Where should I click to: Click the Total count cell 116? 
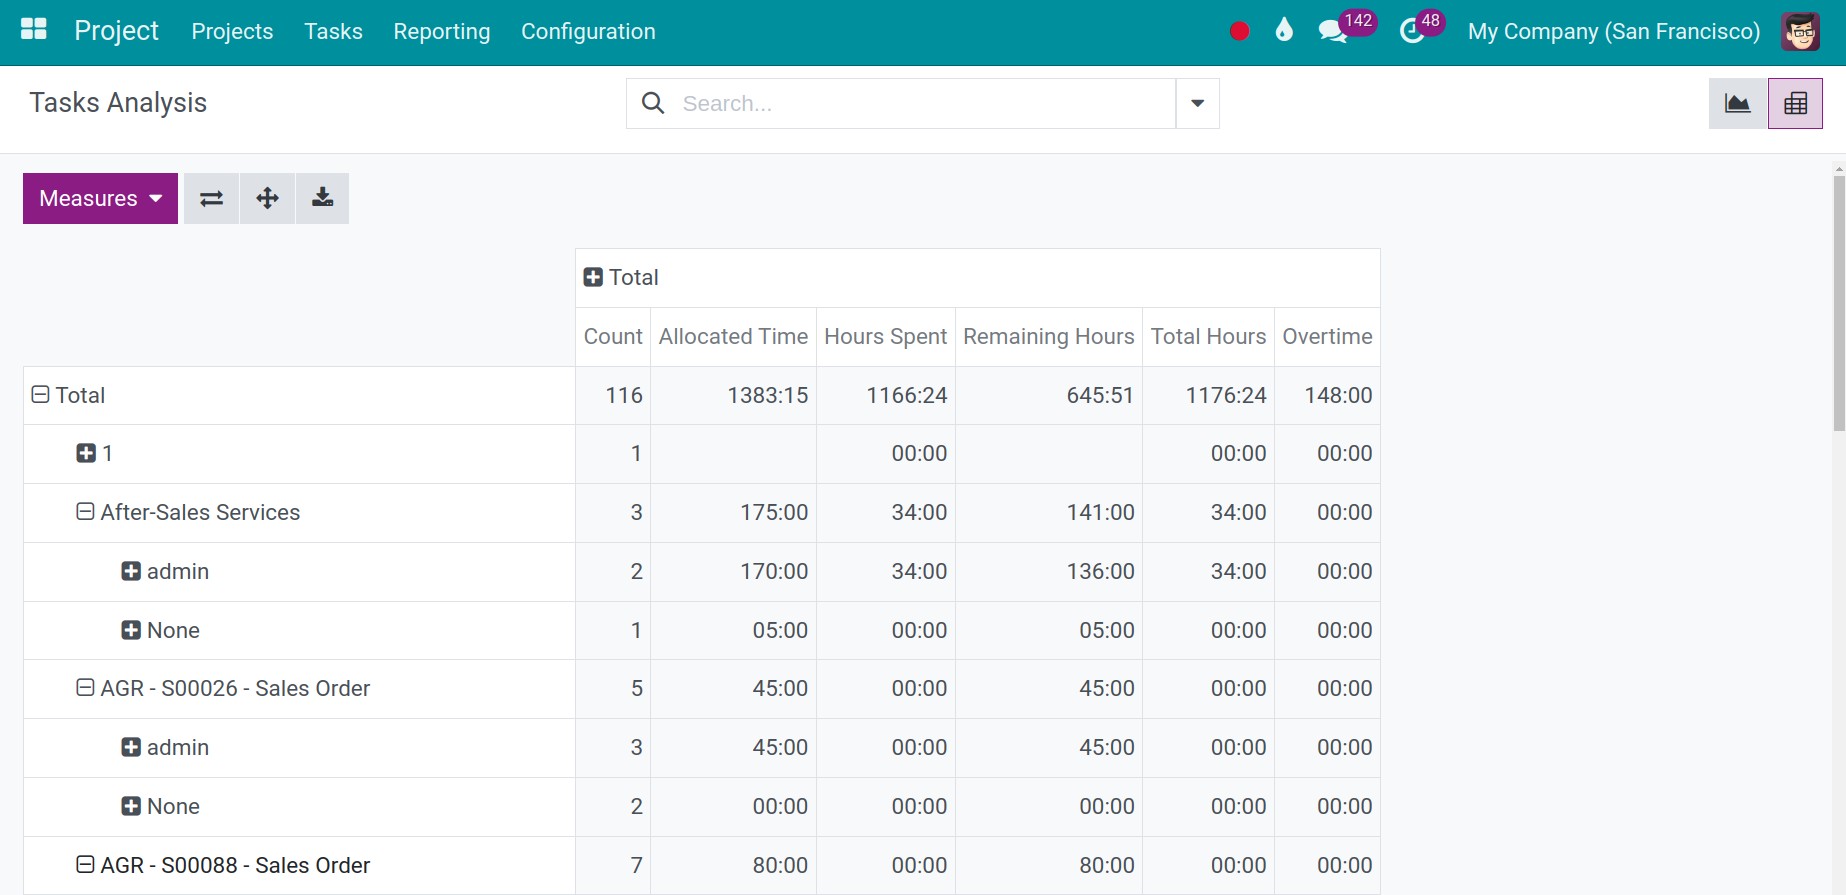click(613, 395)
